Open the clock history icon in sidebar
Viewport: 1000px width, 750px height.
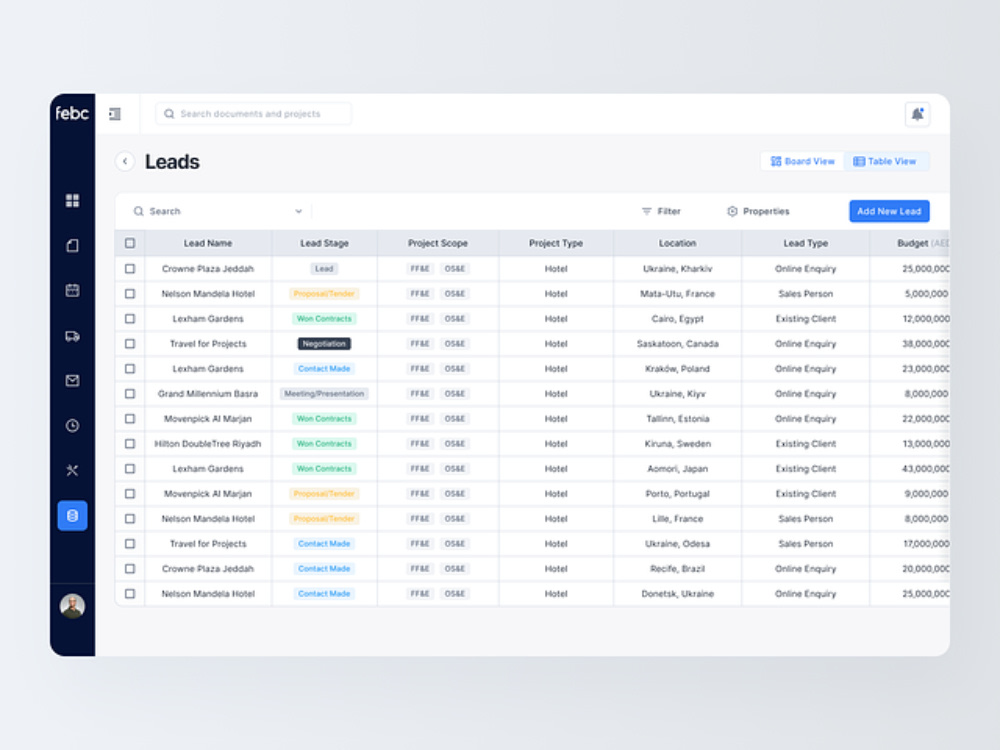tap(72, 425)
